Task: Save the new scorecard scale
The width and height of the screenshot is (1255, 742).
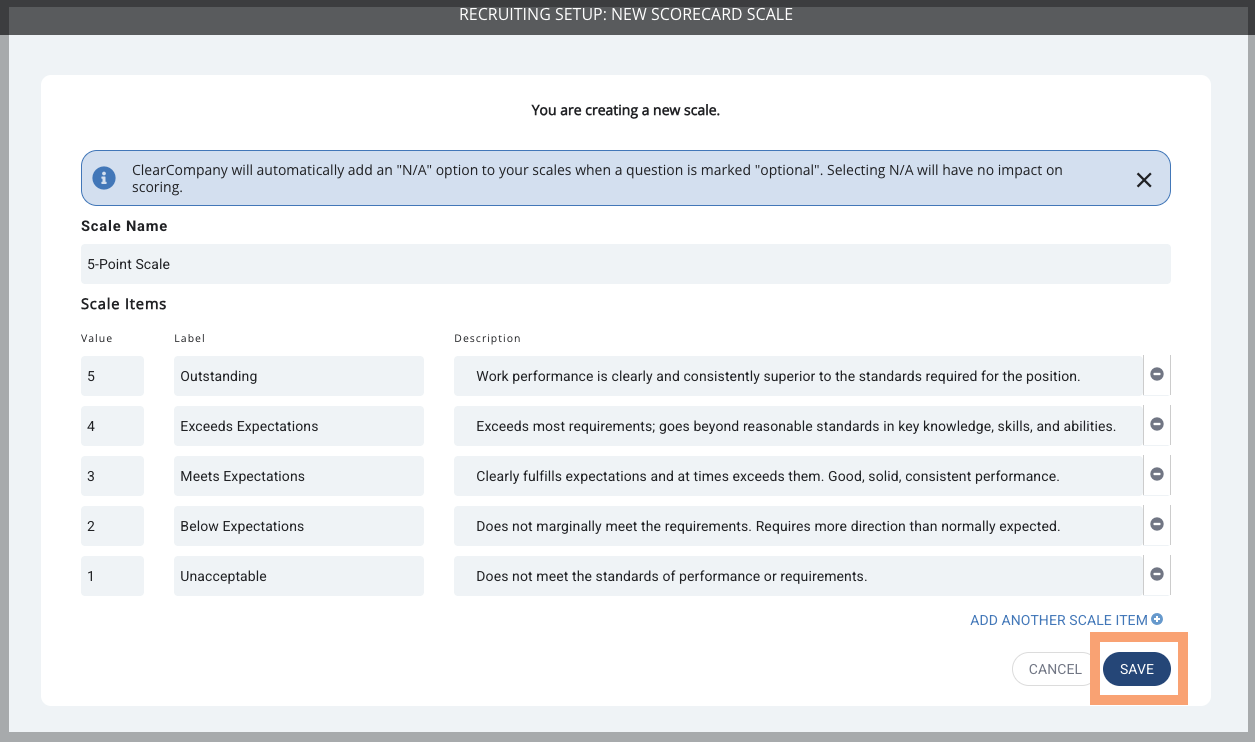Action: [x=1137, y=669]
